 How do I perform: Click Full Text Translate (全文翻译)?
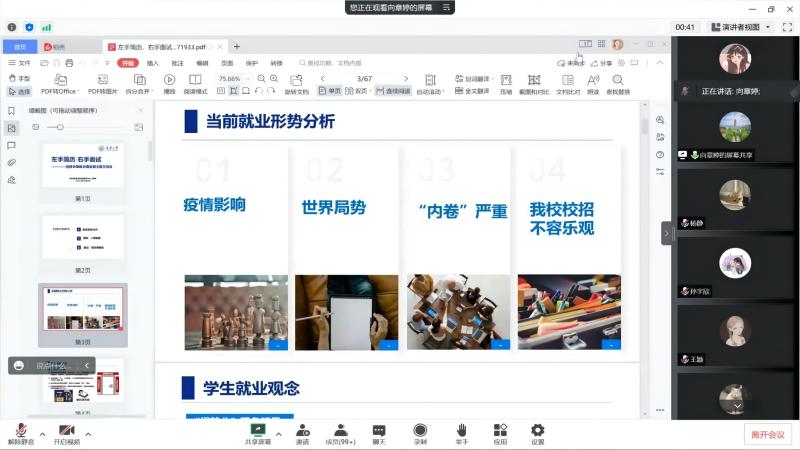[472, 91]
